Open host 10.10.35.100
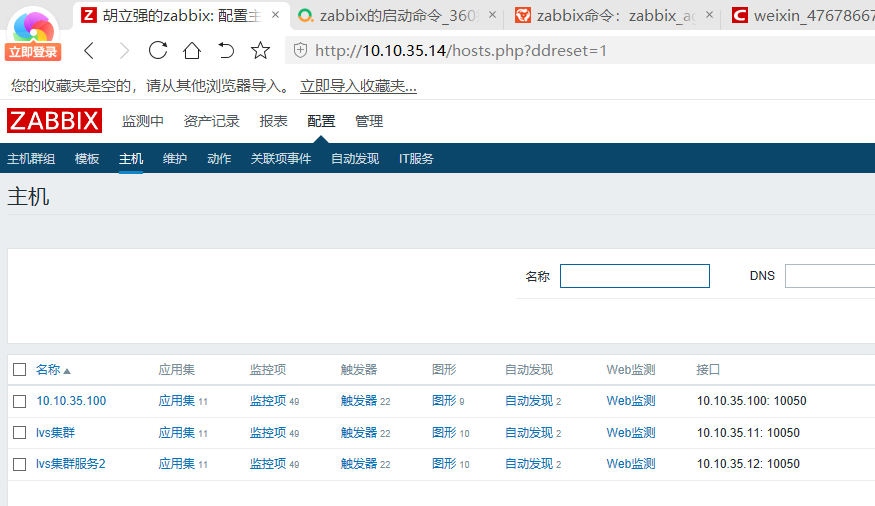The width and height of the screenshot is (875, 506). coord(71,401)
